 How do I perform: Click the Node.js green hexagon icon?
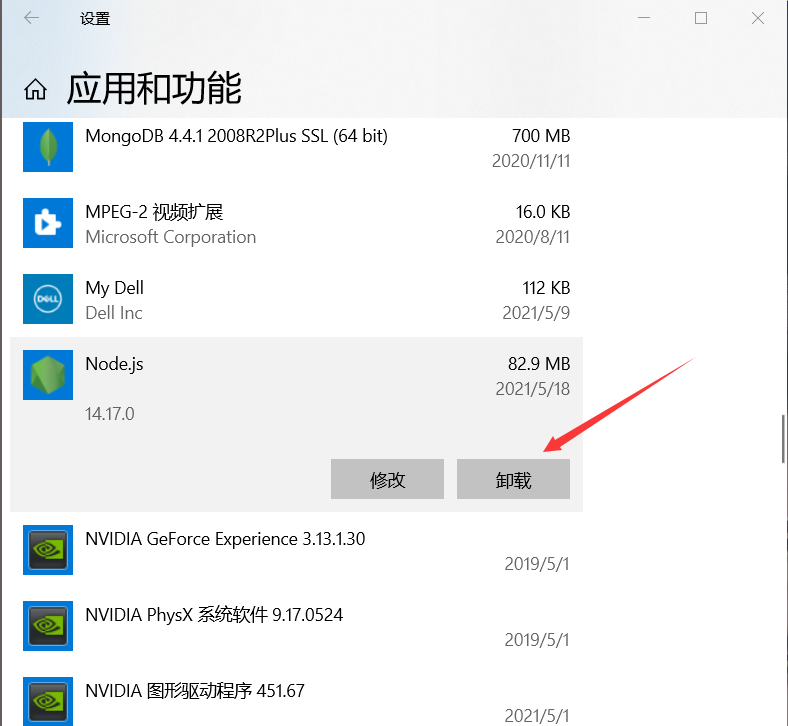pyautogui.click(x=48, y=375)
